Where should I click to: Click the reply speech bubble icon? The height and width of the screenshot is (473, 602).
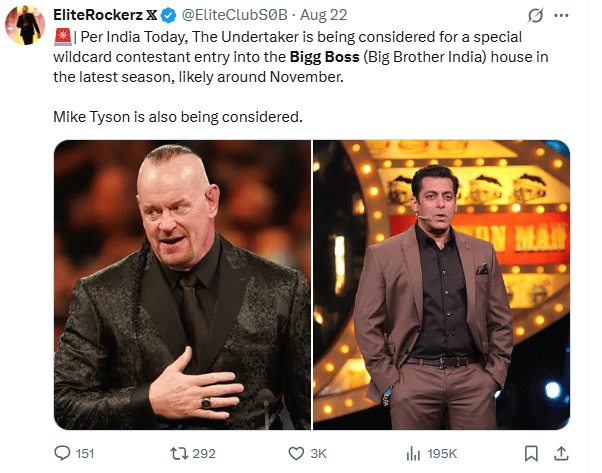60,453
